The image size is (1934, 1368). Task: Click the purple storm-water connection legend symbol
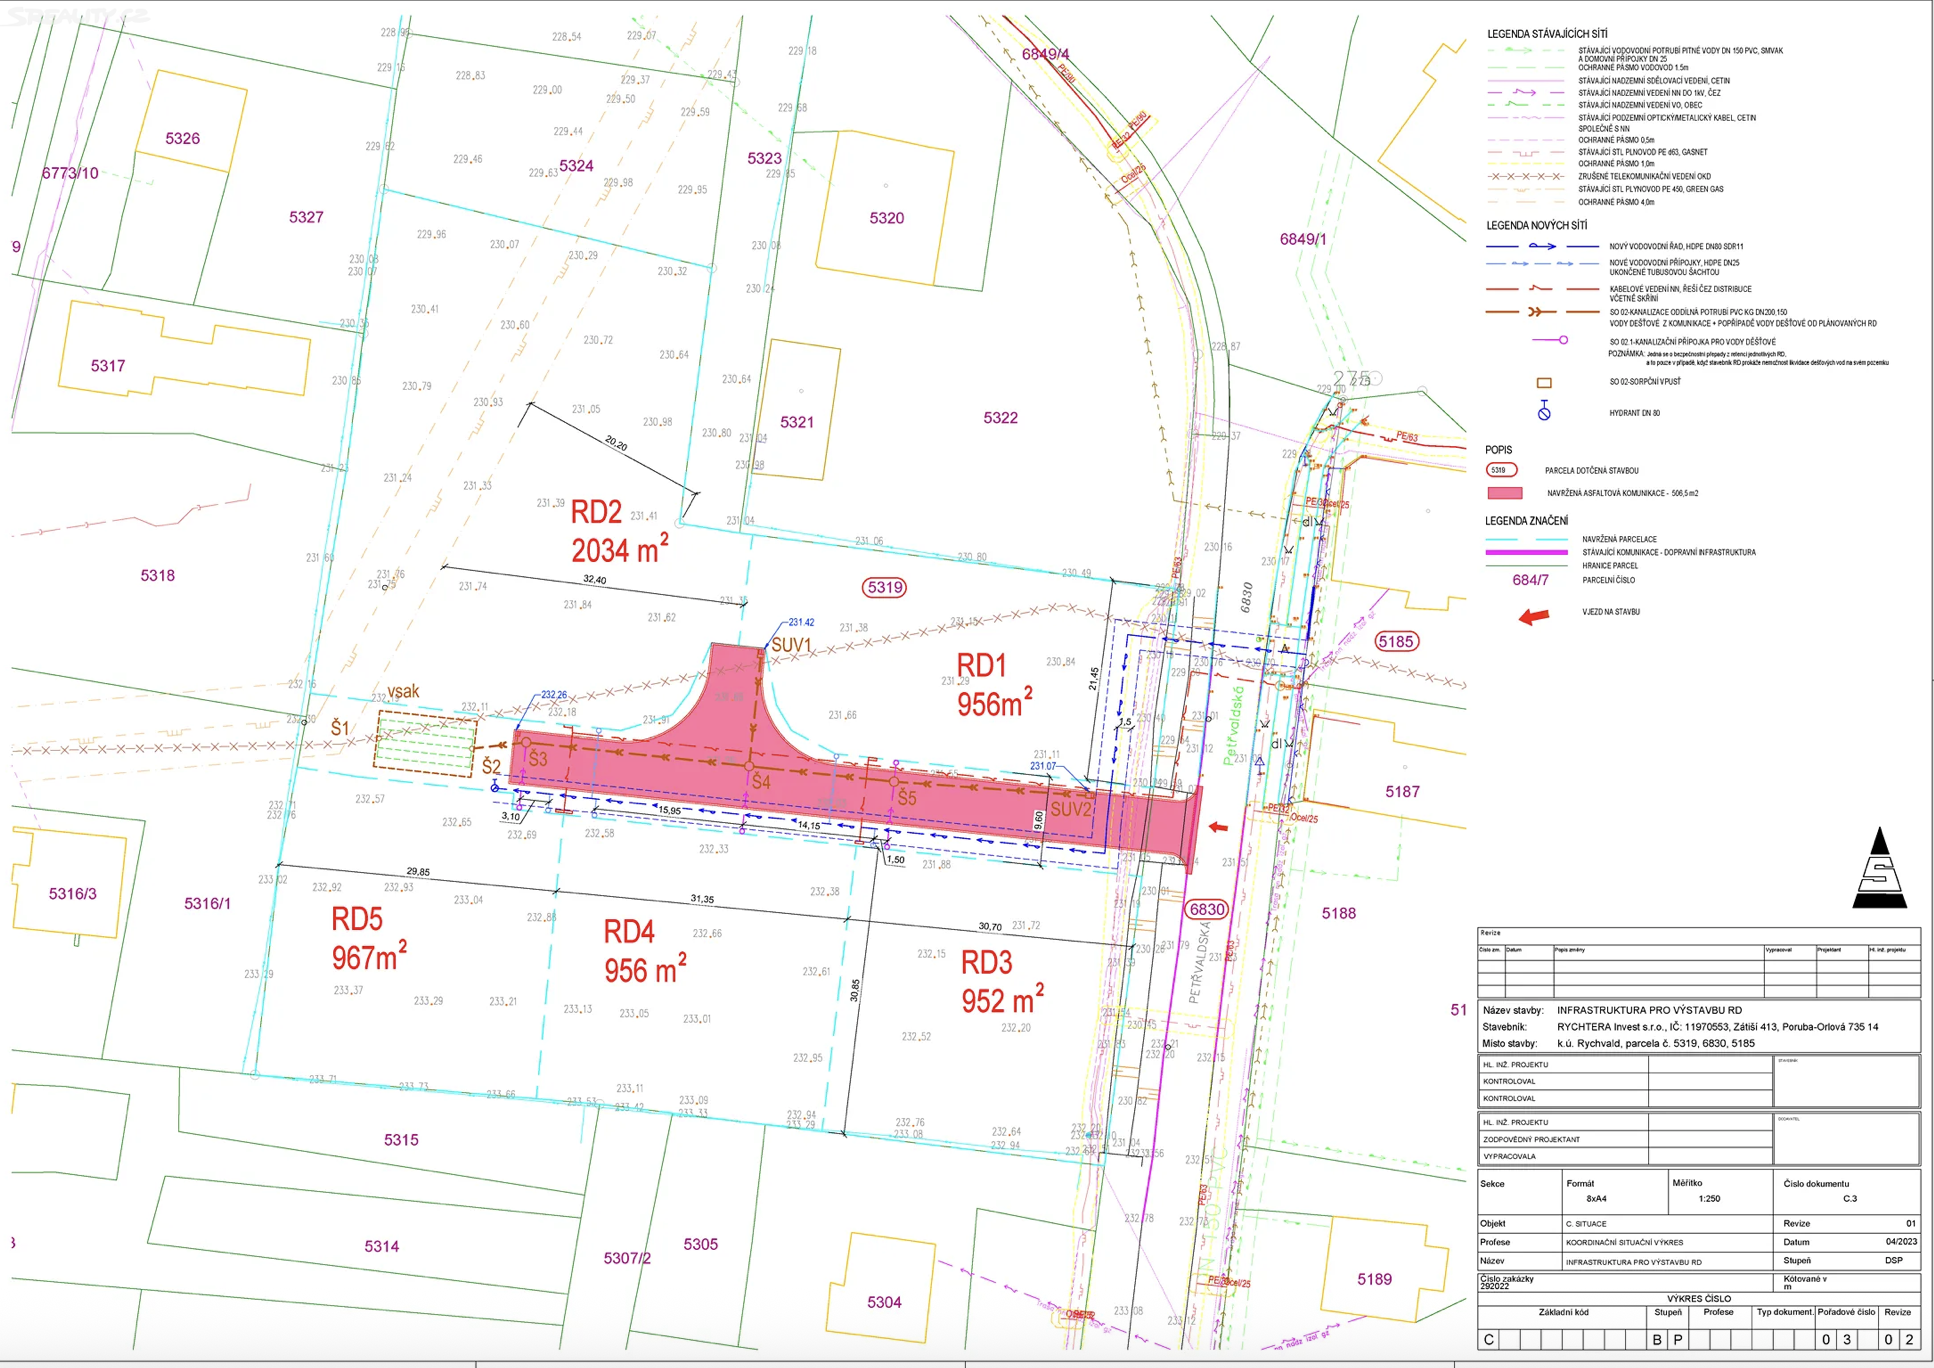[1550, 341]
